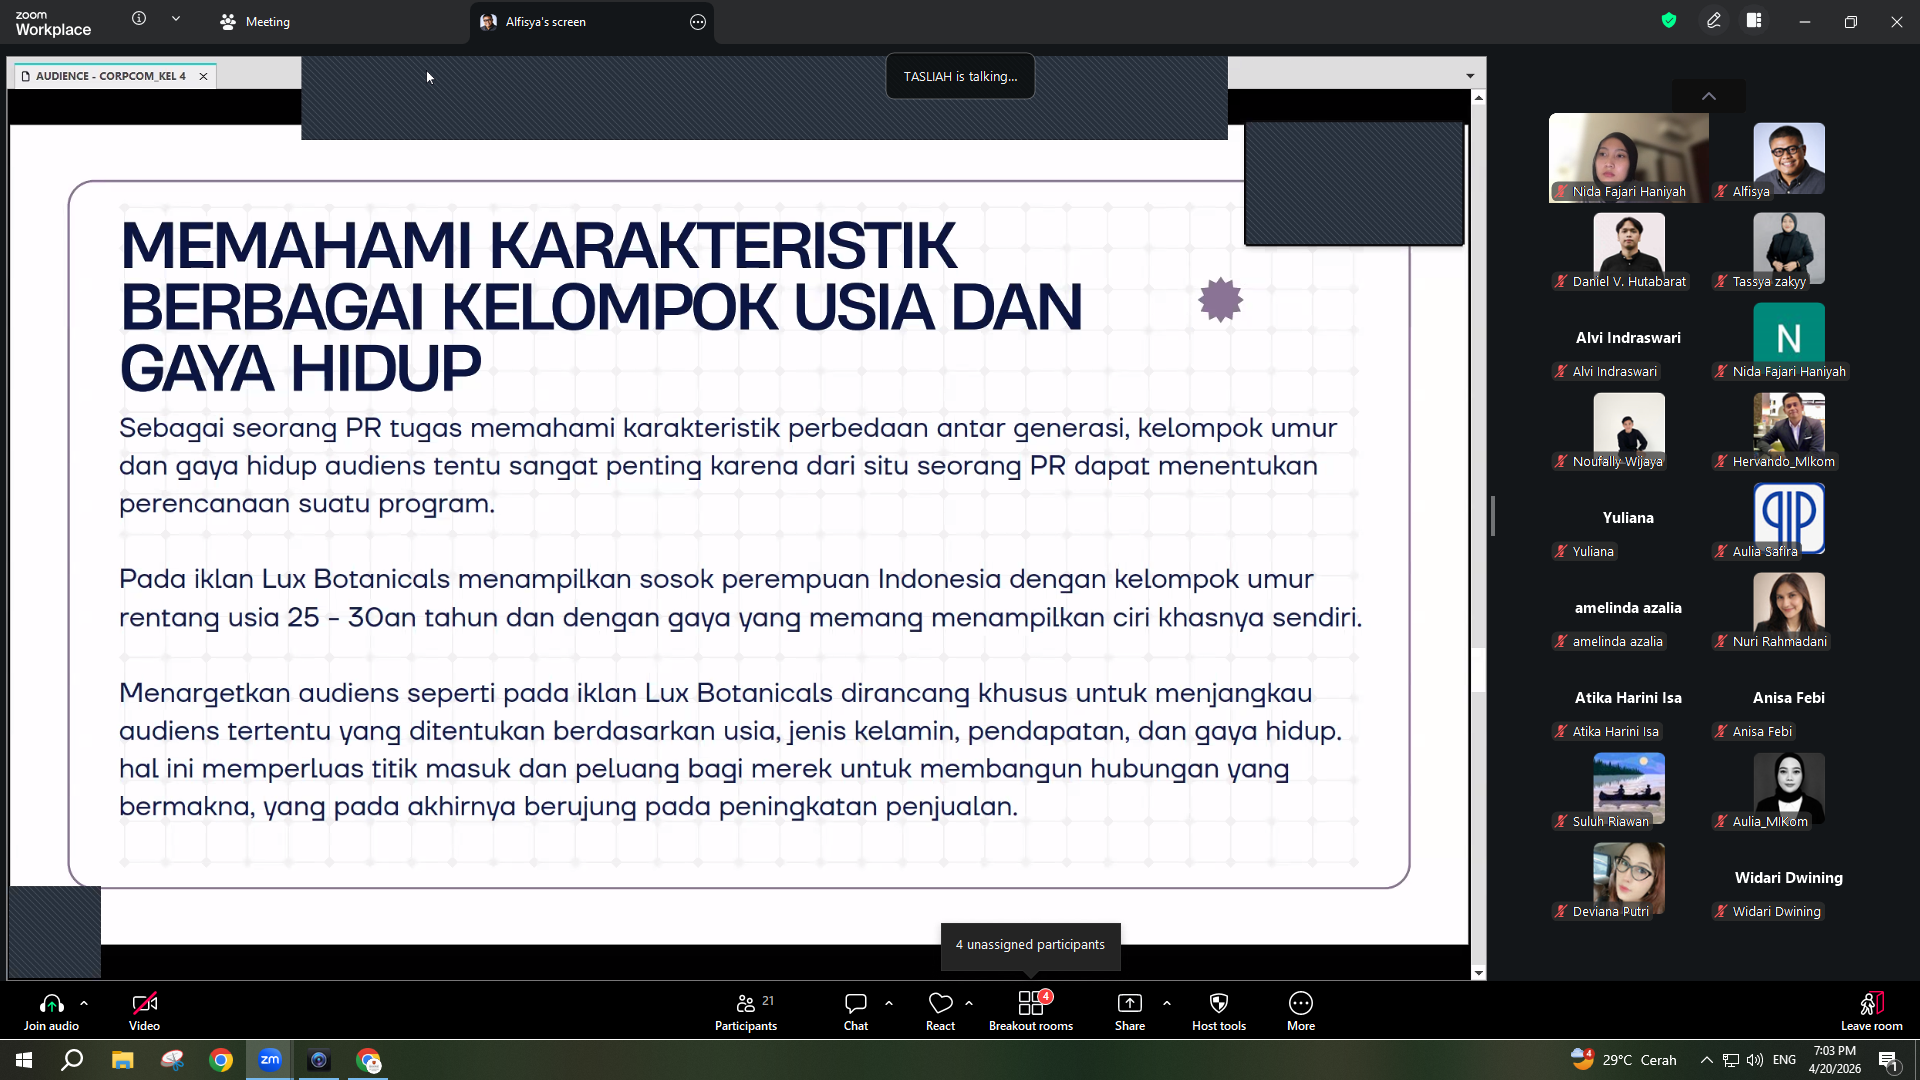Collapse the participant gallery with the up chevron
Screen dimensions: 1920x1080
pos(1709,96)
